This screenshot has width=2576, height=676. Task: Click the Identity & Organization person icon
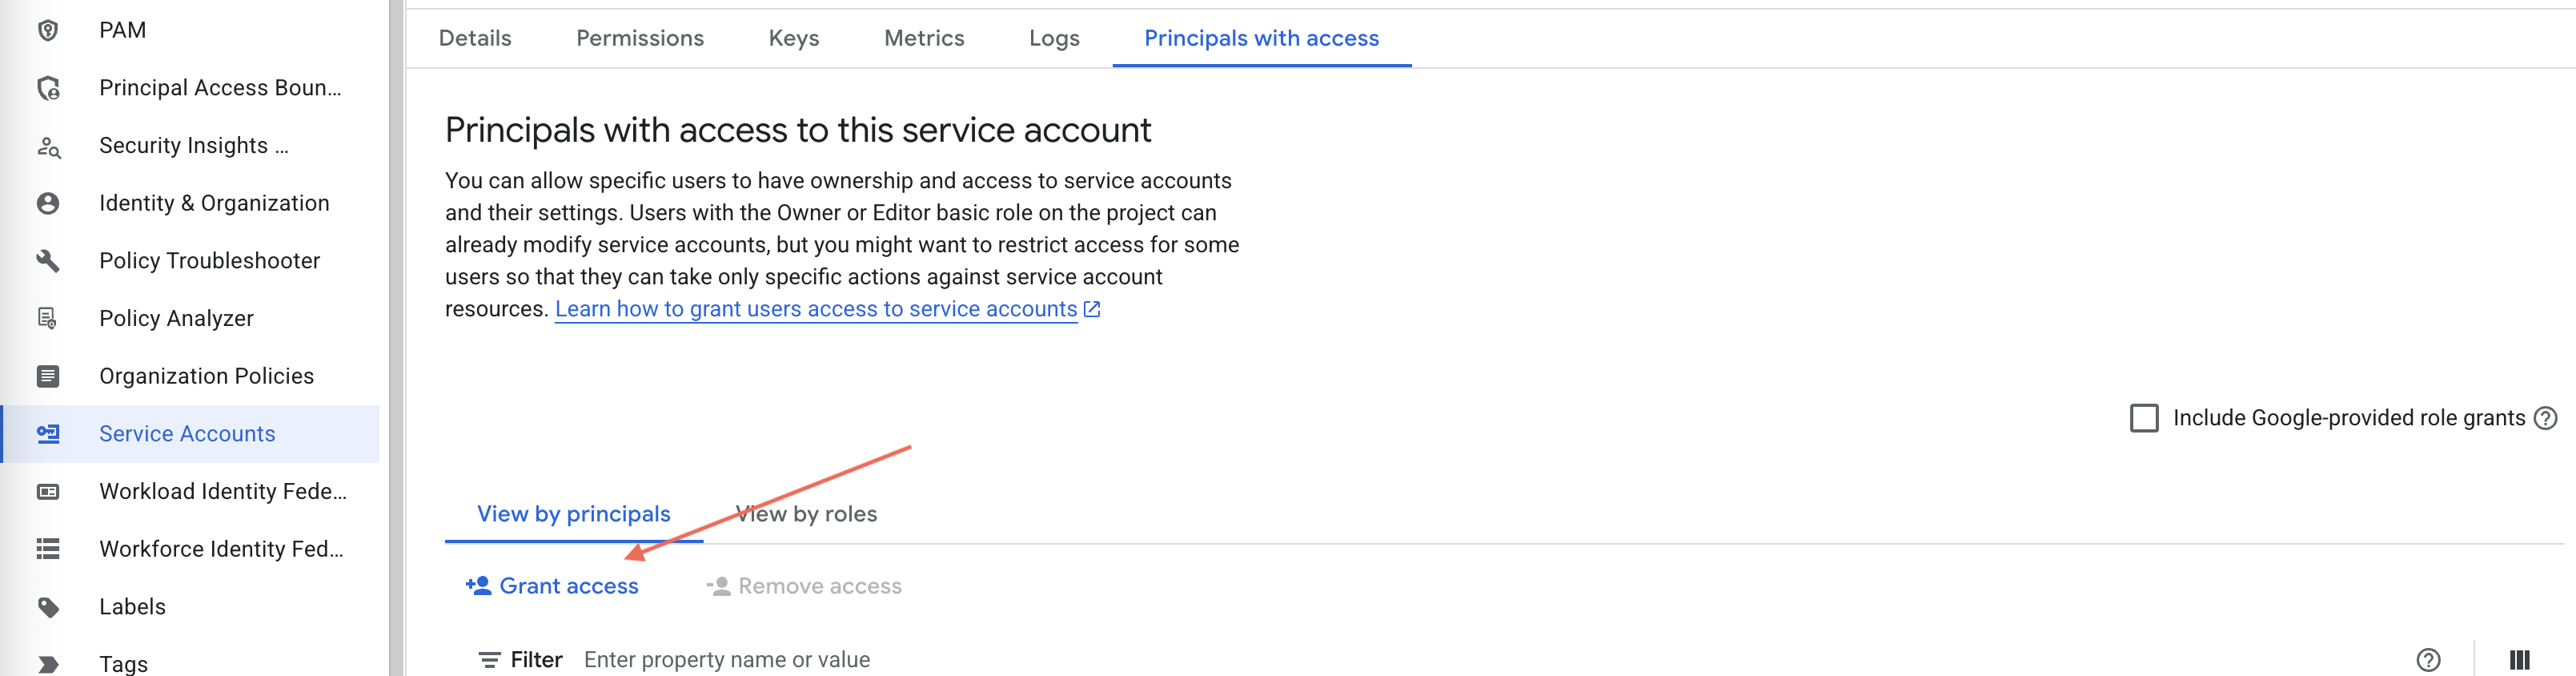click(47, 203)
